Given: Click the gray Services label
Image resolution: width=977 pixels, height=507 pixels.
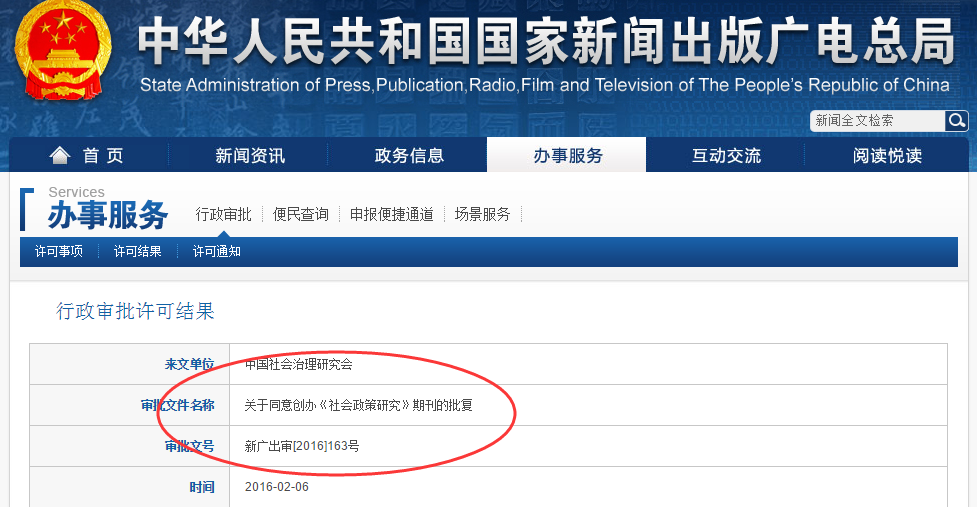Looking at the screenshot, I should coord(77,192).
